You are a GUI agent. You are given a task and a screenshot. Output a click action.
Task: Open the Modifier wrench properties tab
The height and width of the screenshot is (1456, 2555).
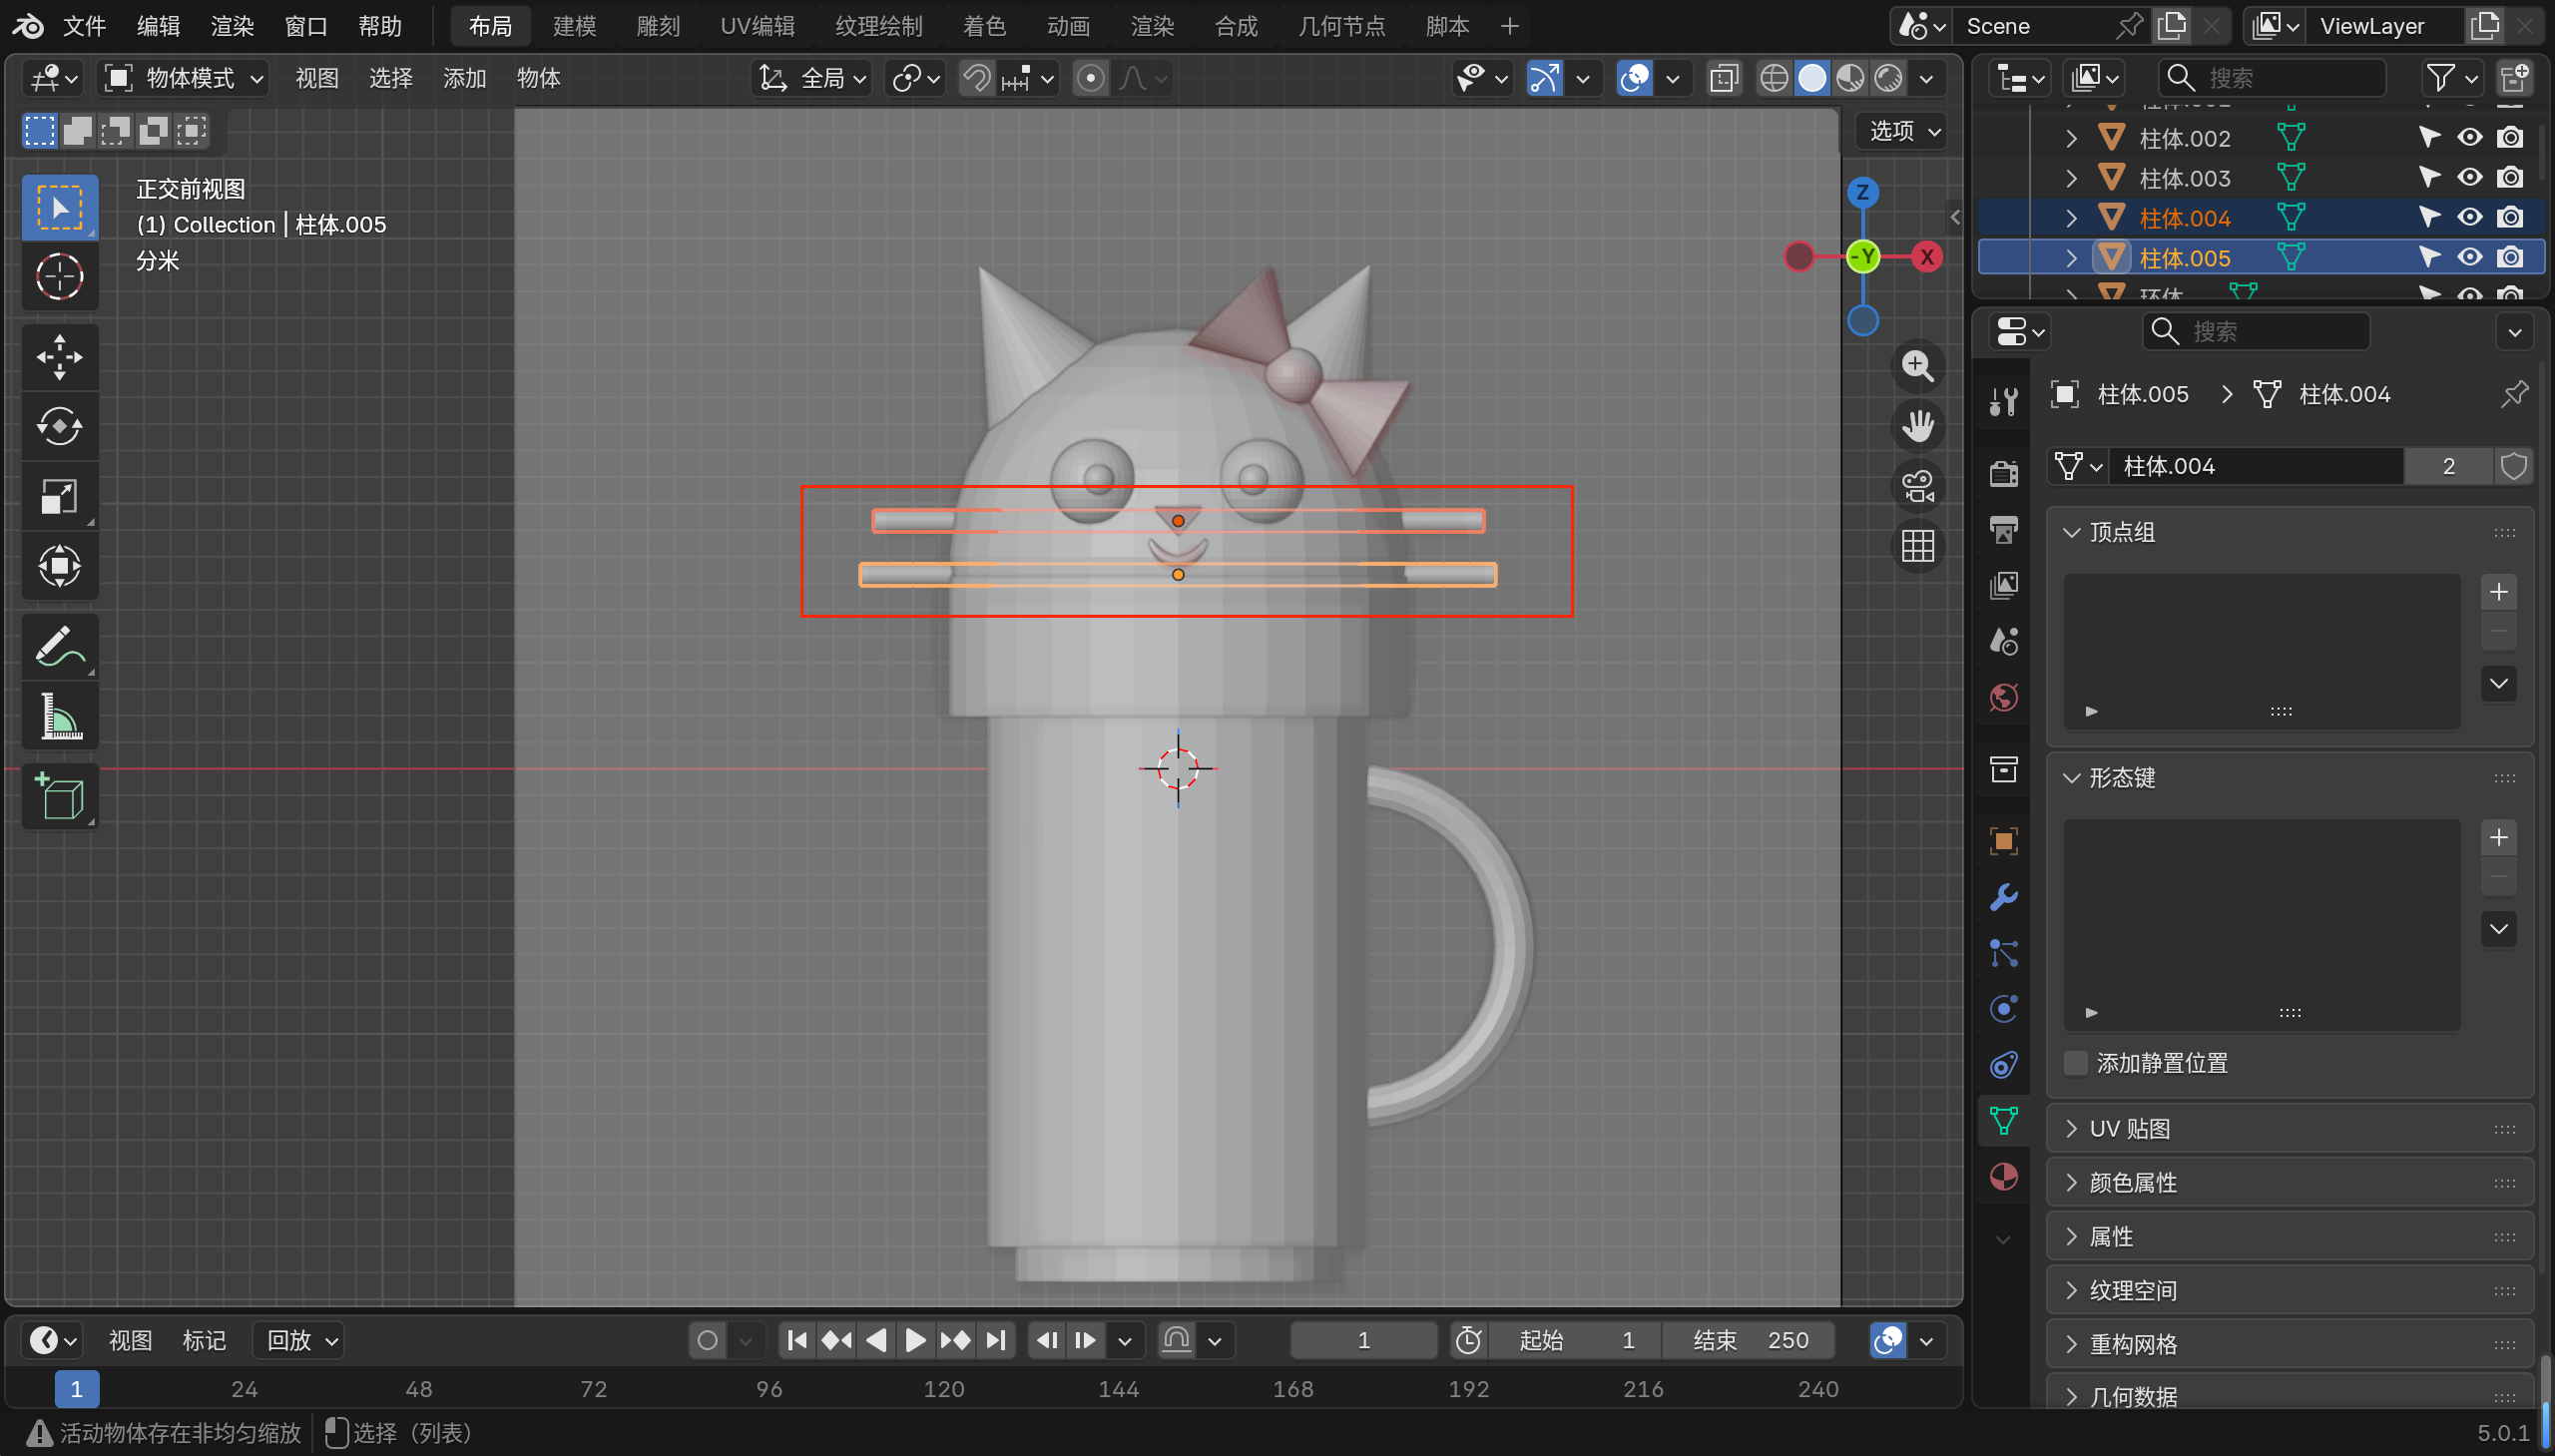coord(2003,897)
